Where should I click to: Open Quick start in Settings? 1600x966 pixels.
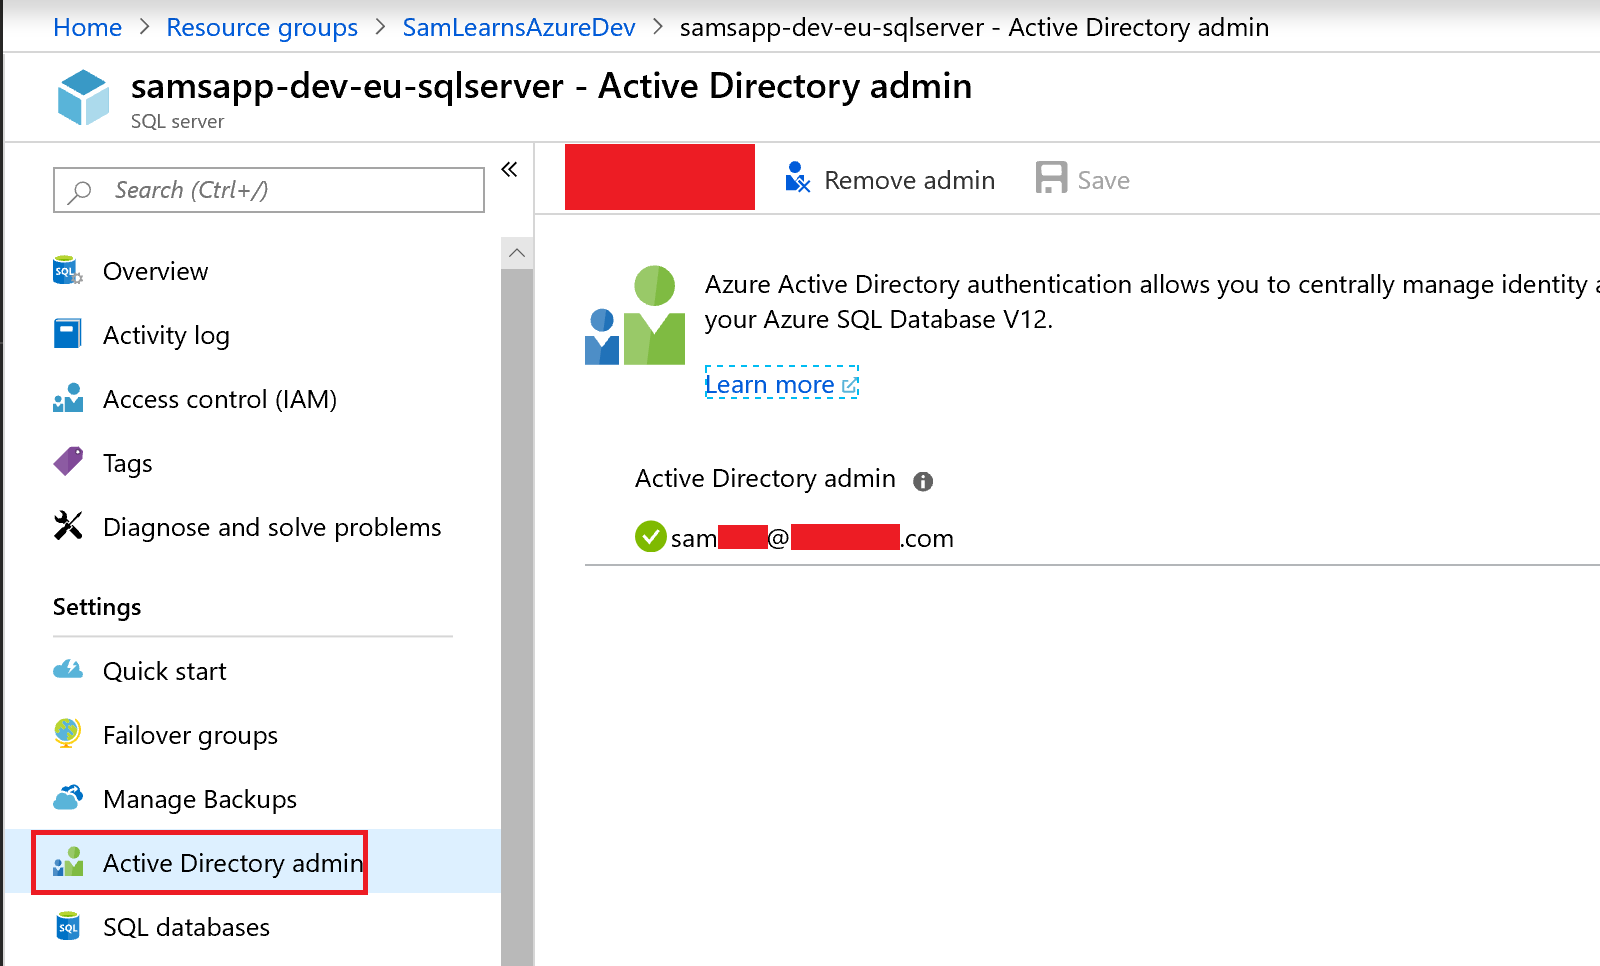point(164,671)
